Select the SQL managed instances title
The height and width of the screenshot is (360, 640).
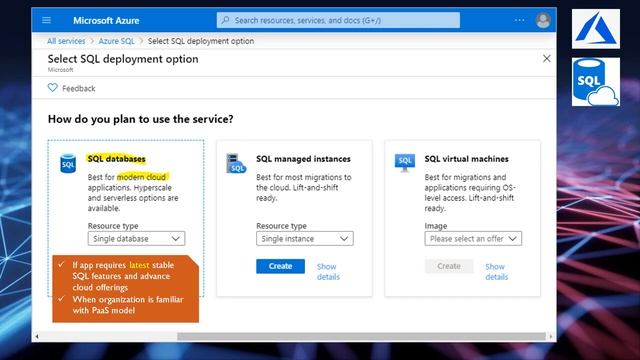pos(303,159)
